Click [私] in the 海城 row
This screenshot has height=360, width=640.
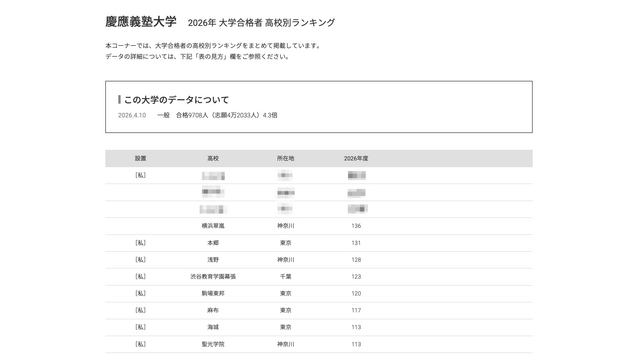click(x=140, y=327)
